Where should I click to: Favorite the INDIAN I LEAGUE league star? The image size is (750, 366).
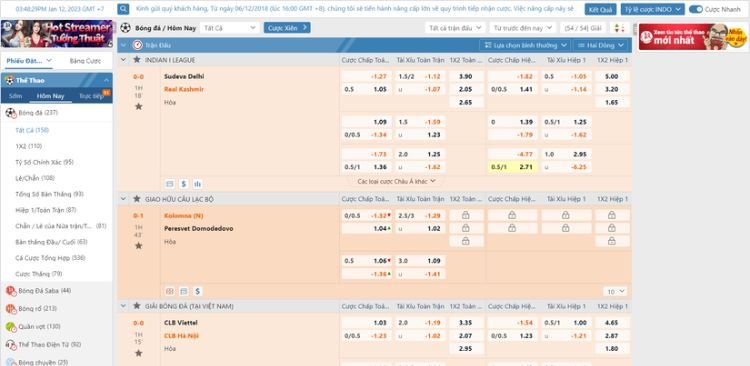click(137, 60)
